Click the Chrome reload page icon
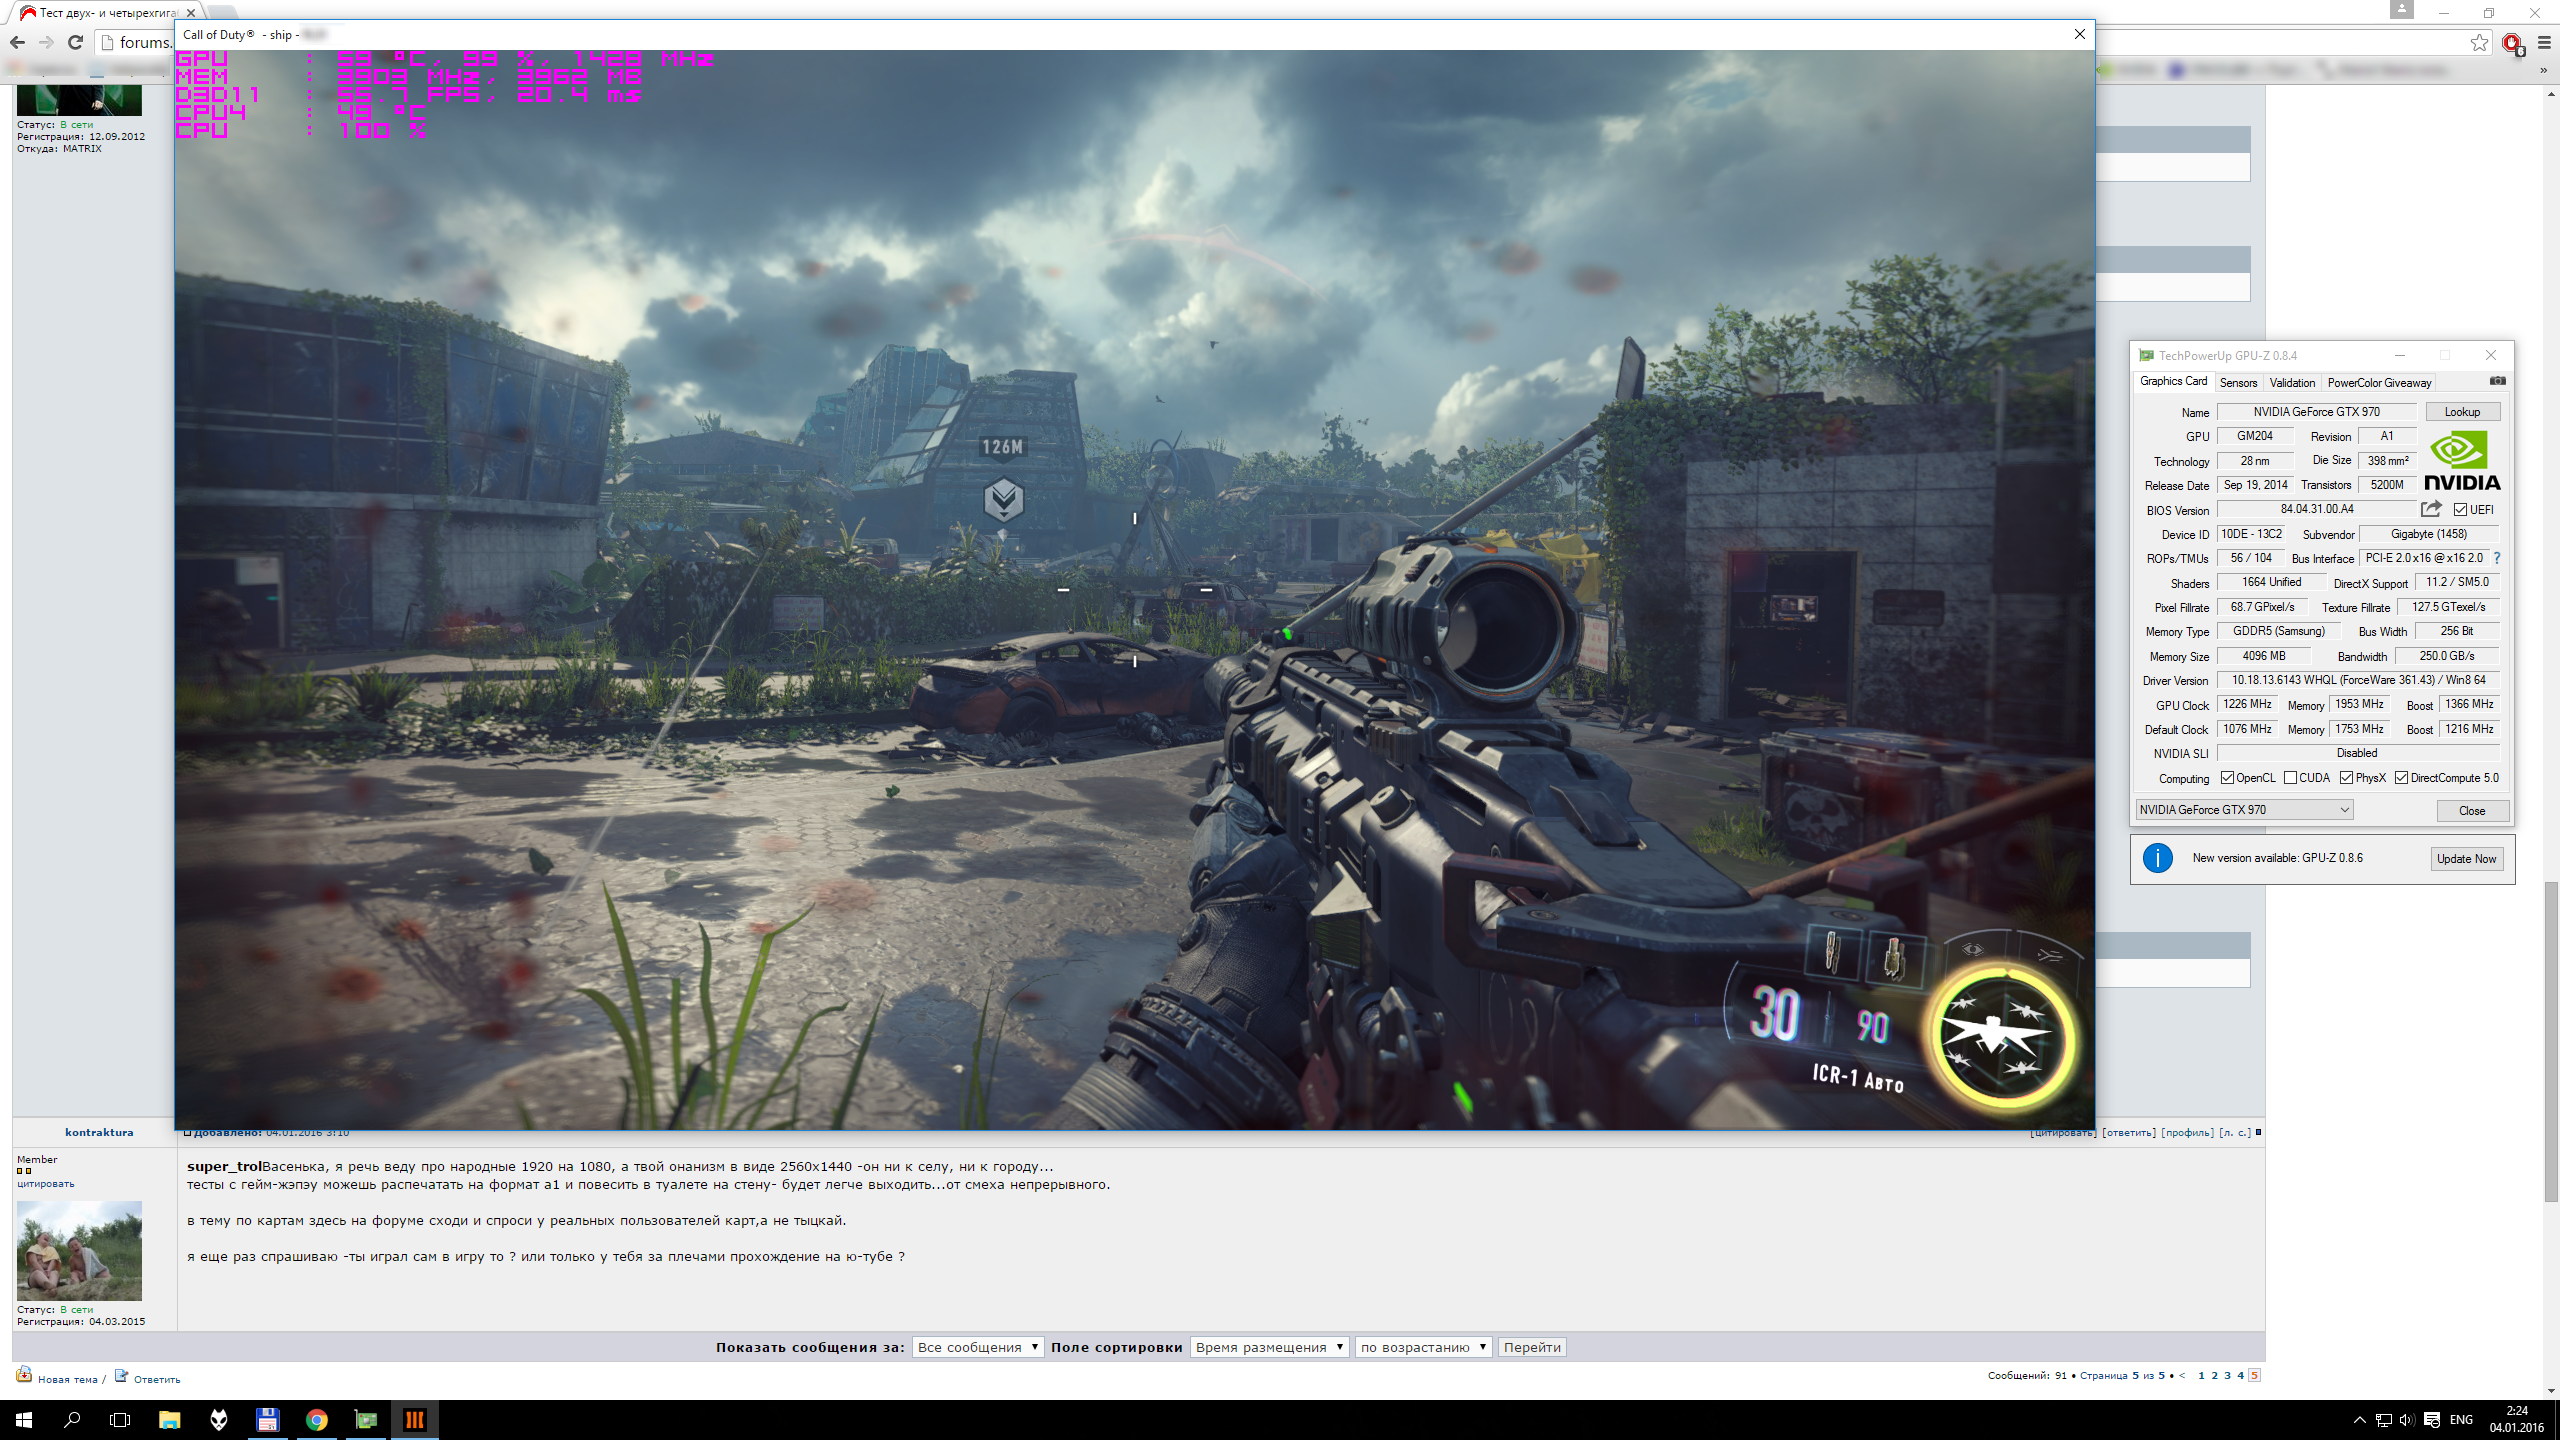2560x1440 pixels. coord(75,42)
